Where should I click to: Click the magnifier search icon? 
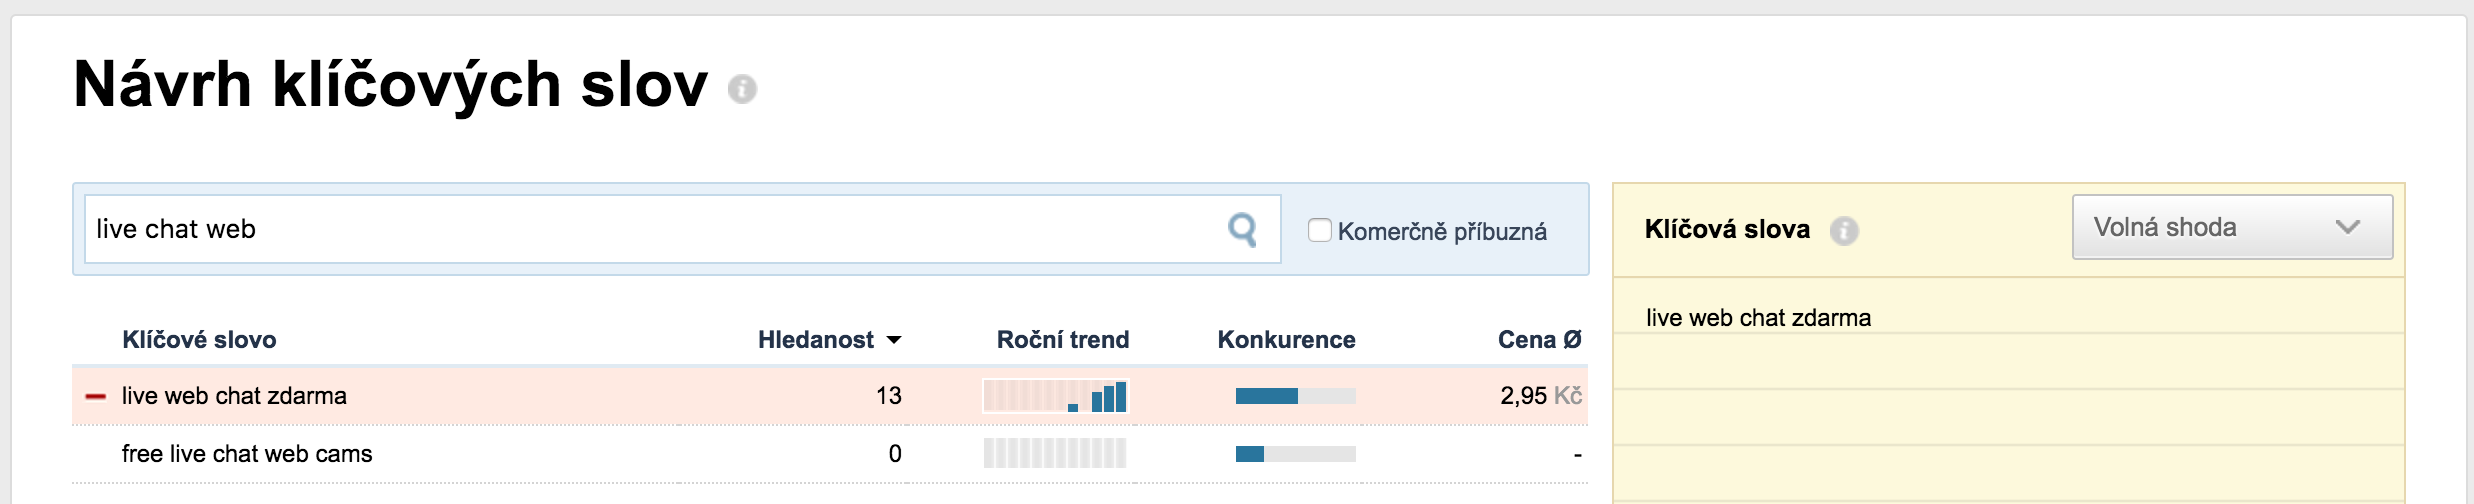coord(1242,230)
